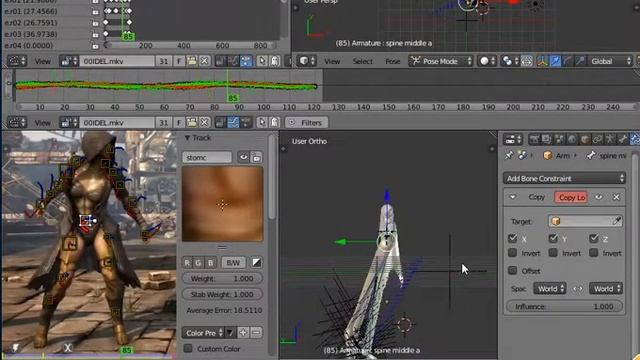Open Select menu in 3D view header
Image resolution: width=640 pixels, height=360 pixels.
click(x=362, y=61)
